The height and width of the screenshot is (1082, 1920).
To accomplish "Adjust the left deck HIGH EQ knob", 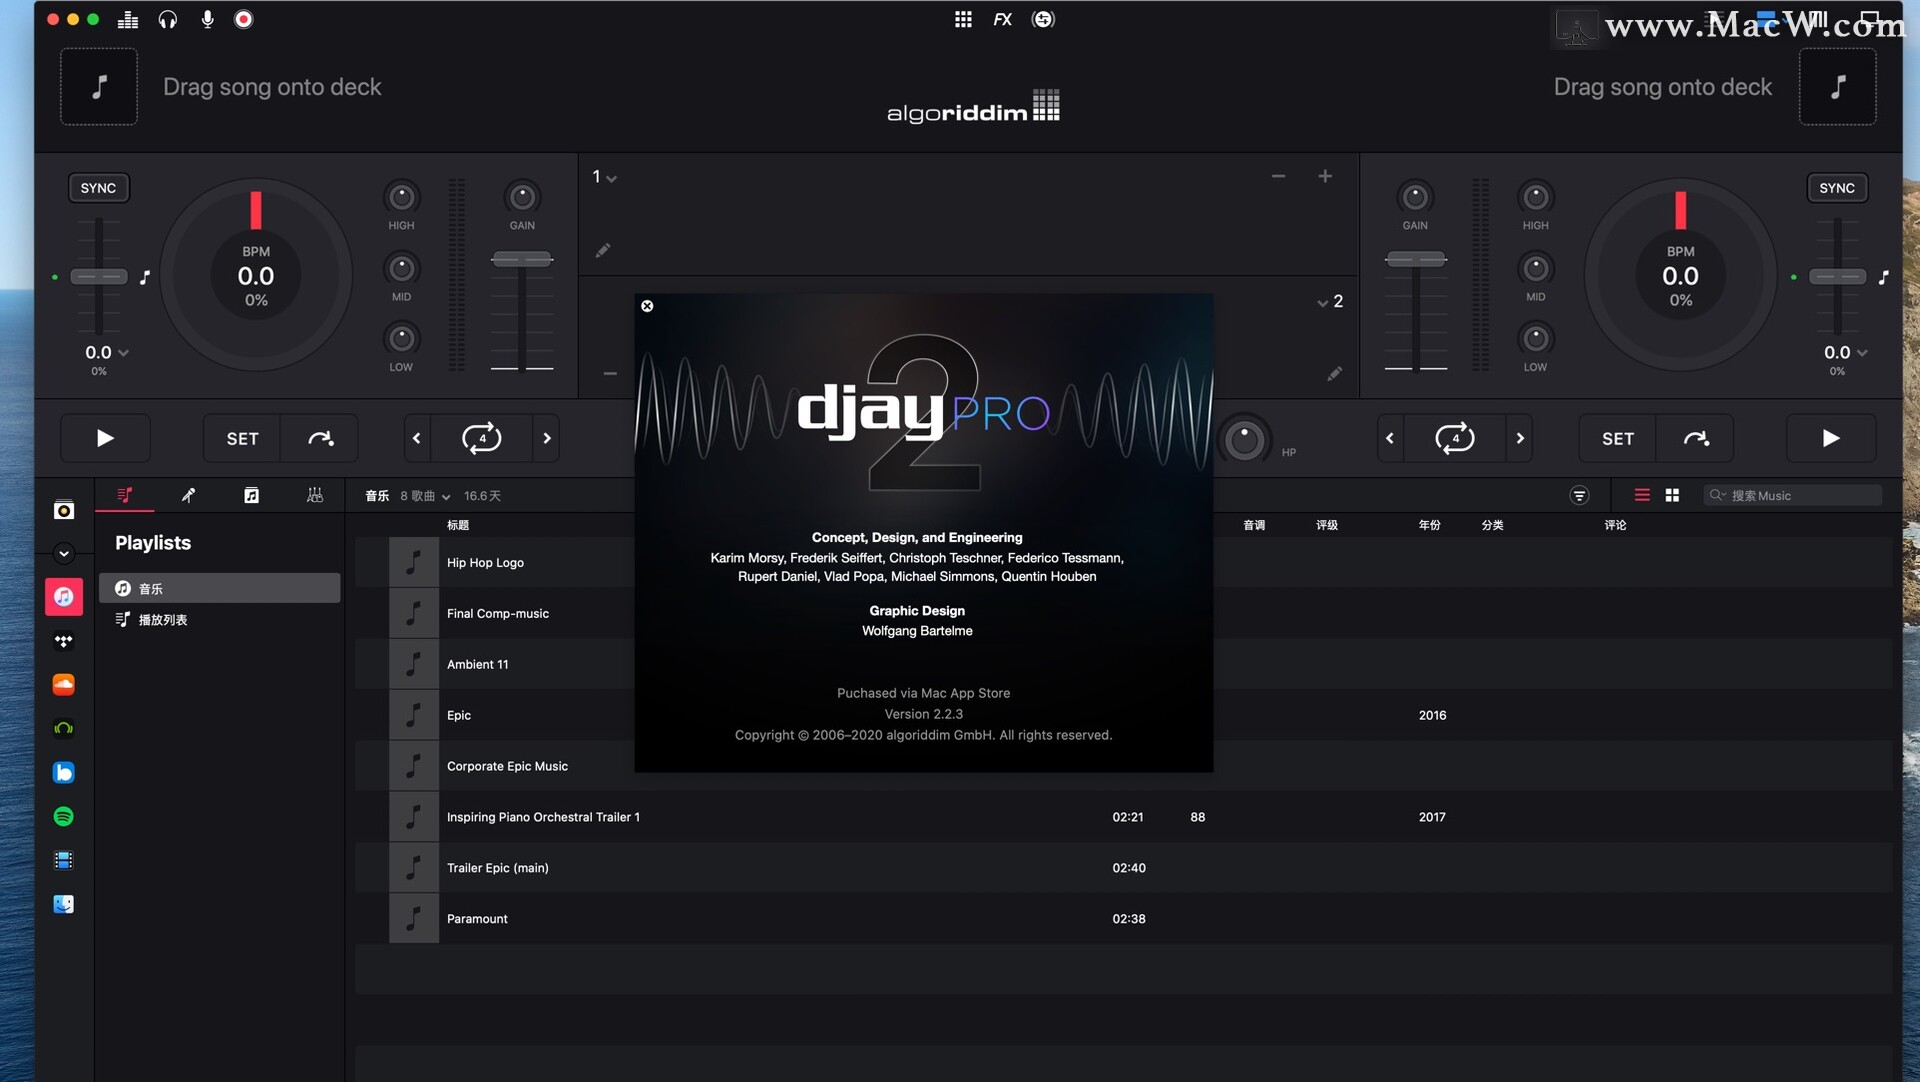I will click(x=401, y=197).
